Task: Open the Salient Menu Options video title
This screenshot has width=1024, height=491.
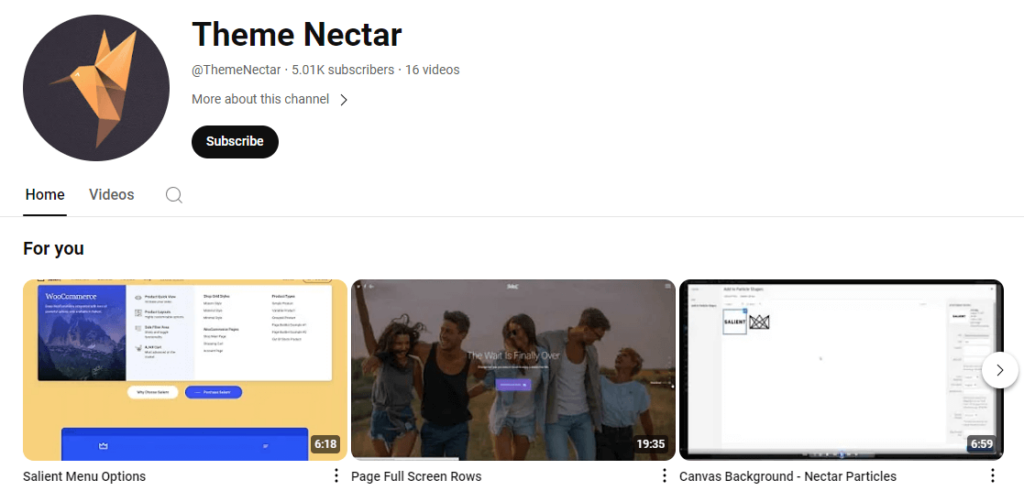Action: (x=84, y=477)
